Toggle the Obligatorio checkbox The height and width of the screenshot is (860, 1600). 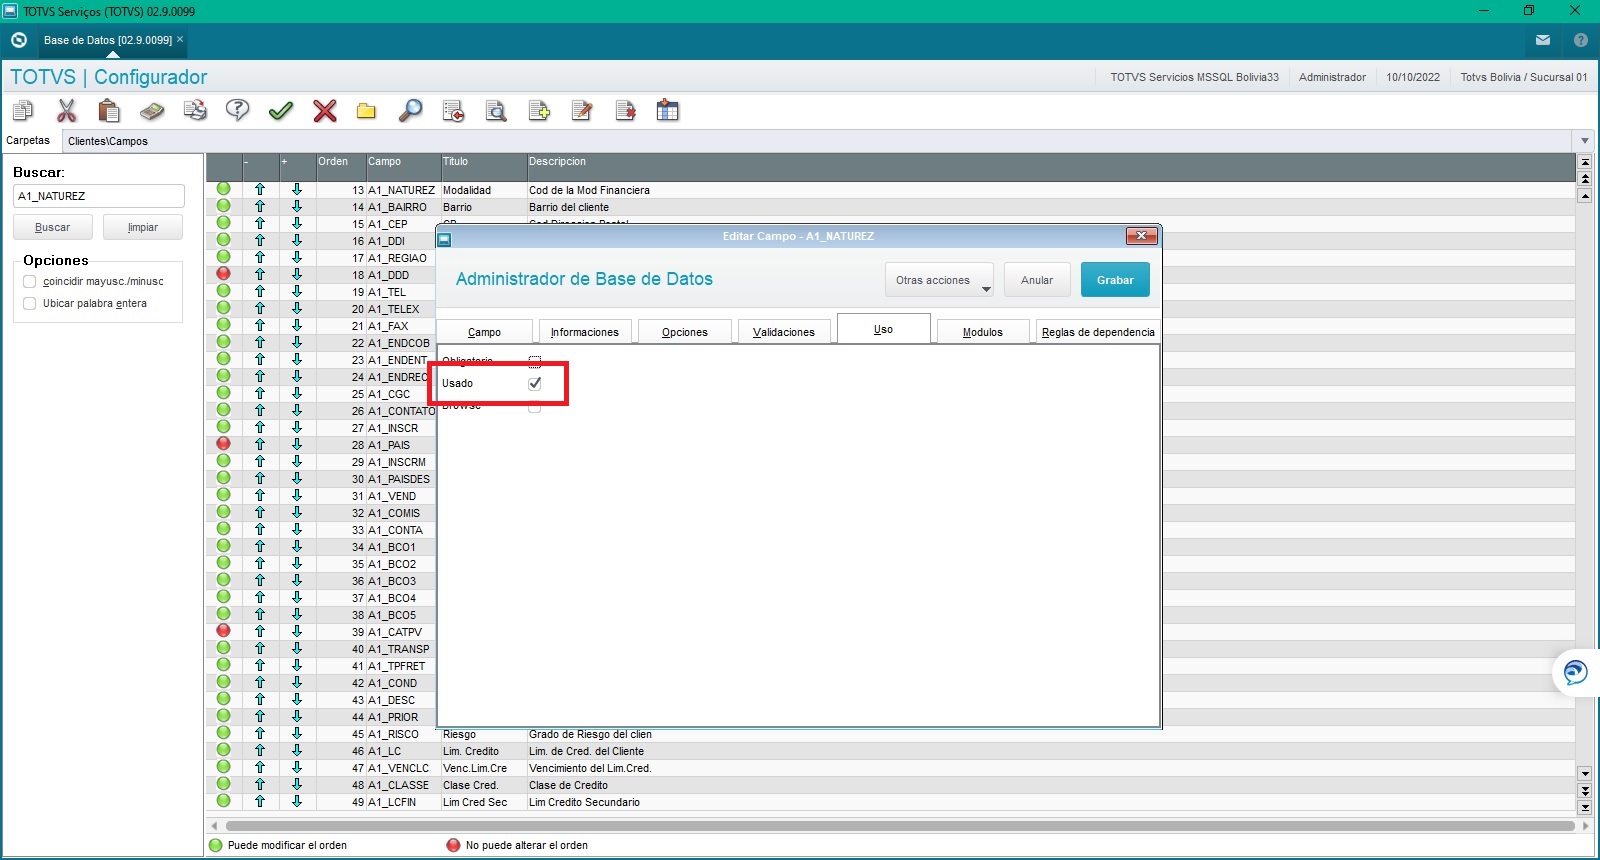pyautogui.click(x=535, y=361)
